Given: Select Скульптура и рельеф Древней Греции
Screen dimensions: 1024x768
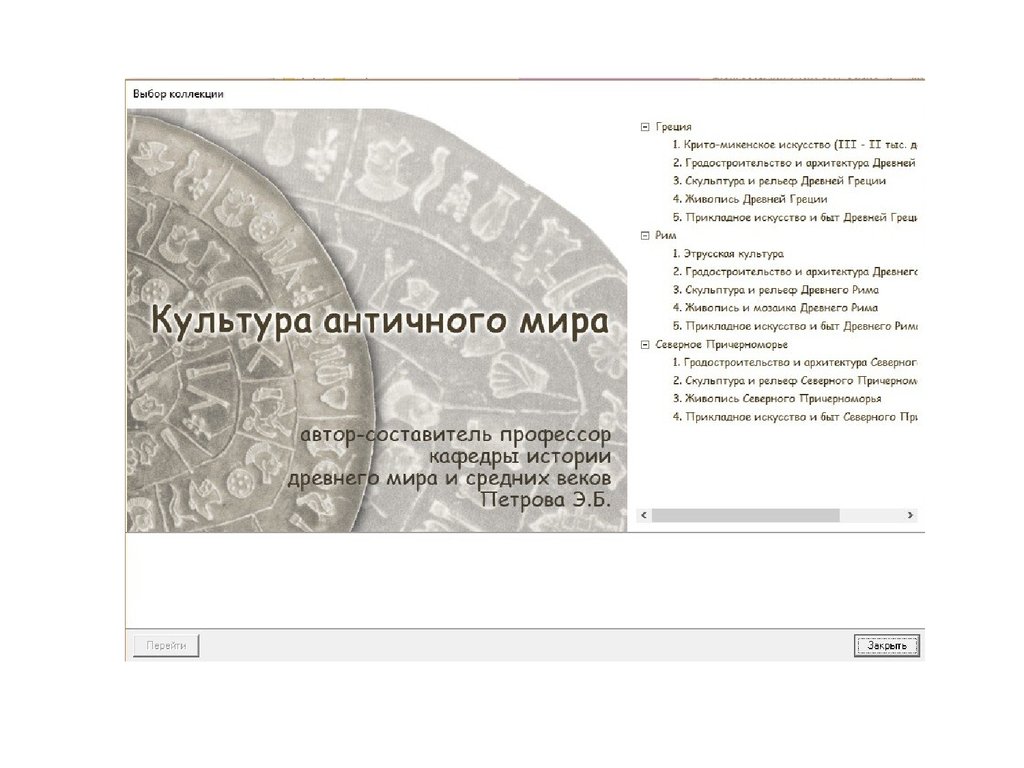Looking at the screenshot, I should point(779,181).
